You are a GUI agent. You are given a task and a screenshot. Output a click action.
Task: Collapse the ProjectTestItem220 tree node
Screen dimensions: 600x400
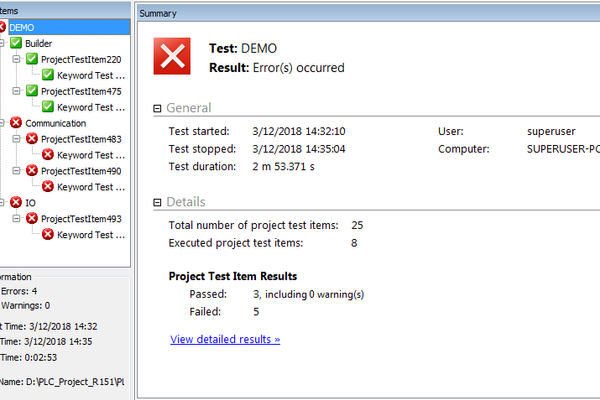16,59
